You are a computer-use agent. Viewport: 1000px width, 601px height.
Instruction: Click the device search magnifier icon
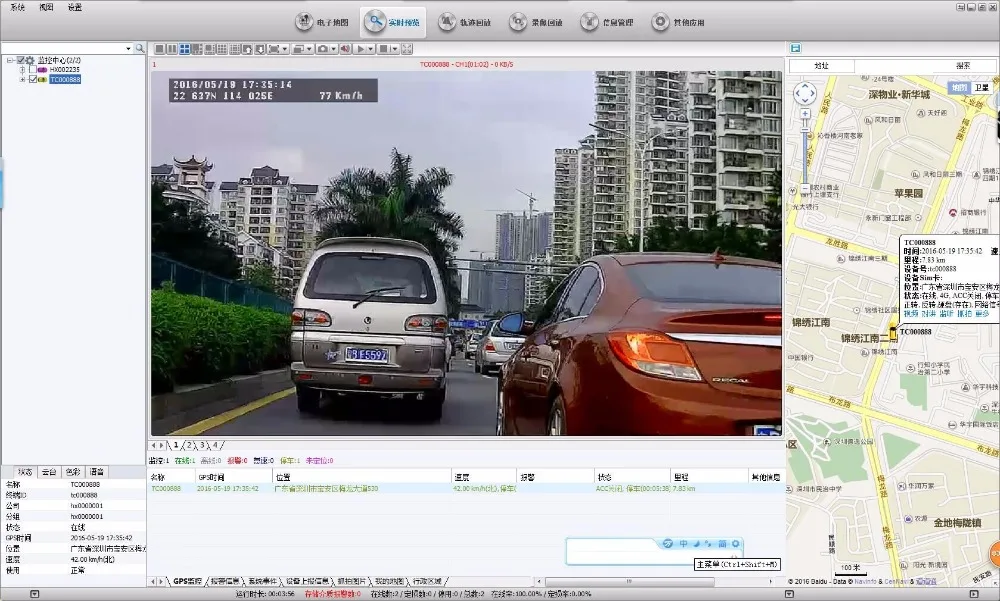(140, 48)
